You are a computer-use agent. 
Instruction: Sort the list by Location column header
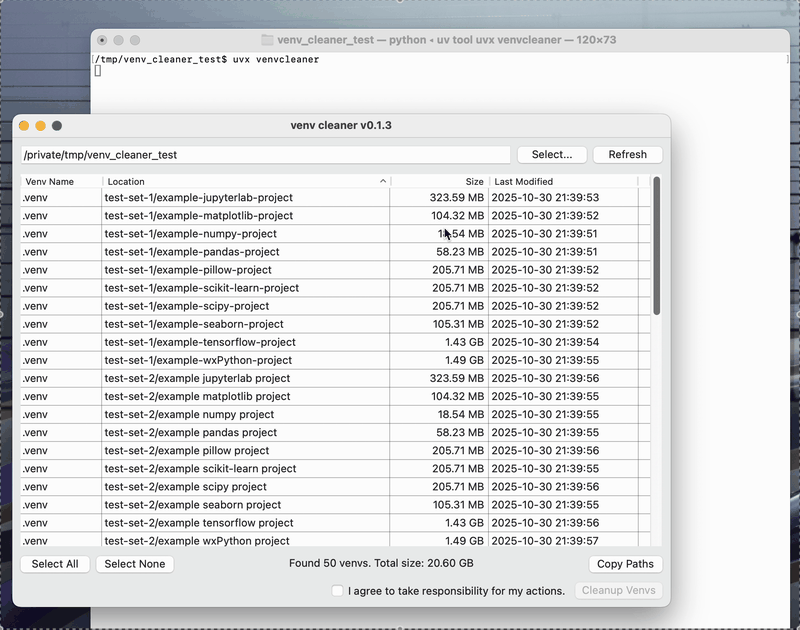240,182
